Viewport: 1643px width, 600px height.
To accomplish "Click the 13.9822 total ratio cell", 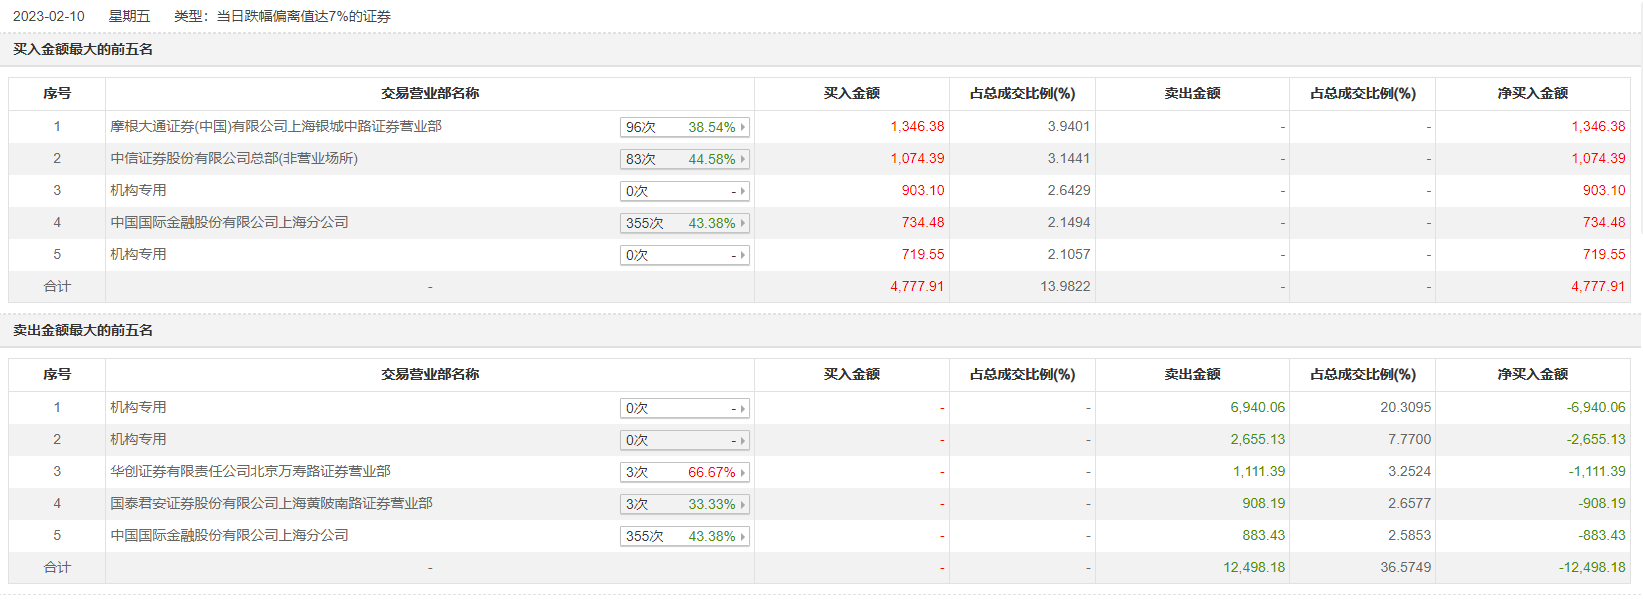I will click(1065, 287).
